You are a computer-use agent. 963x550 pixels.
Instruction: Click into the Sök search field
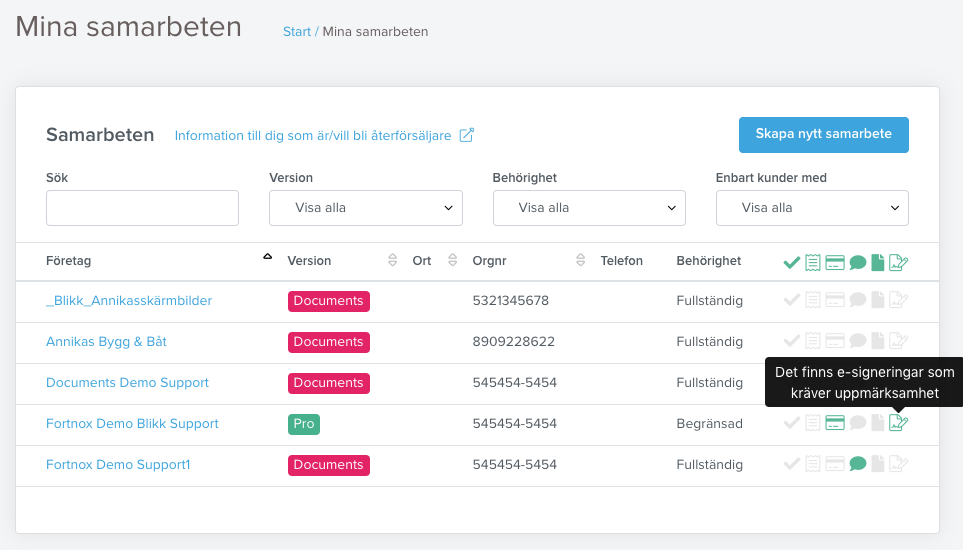[x=142, y=207]
